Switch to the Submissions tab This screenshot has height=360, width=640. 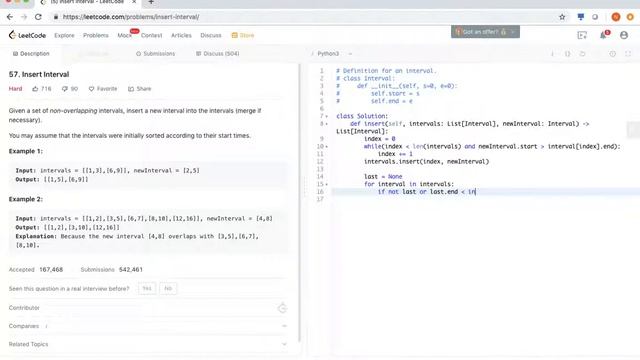pos(156,53)
